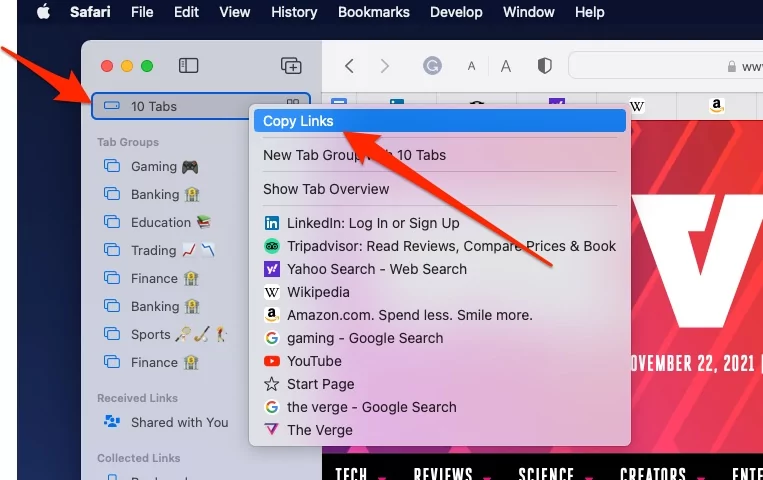
Task: Go back with the back arrow
Action: [349, 66]
